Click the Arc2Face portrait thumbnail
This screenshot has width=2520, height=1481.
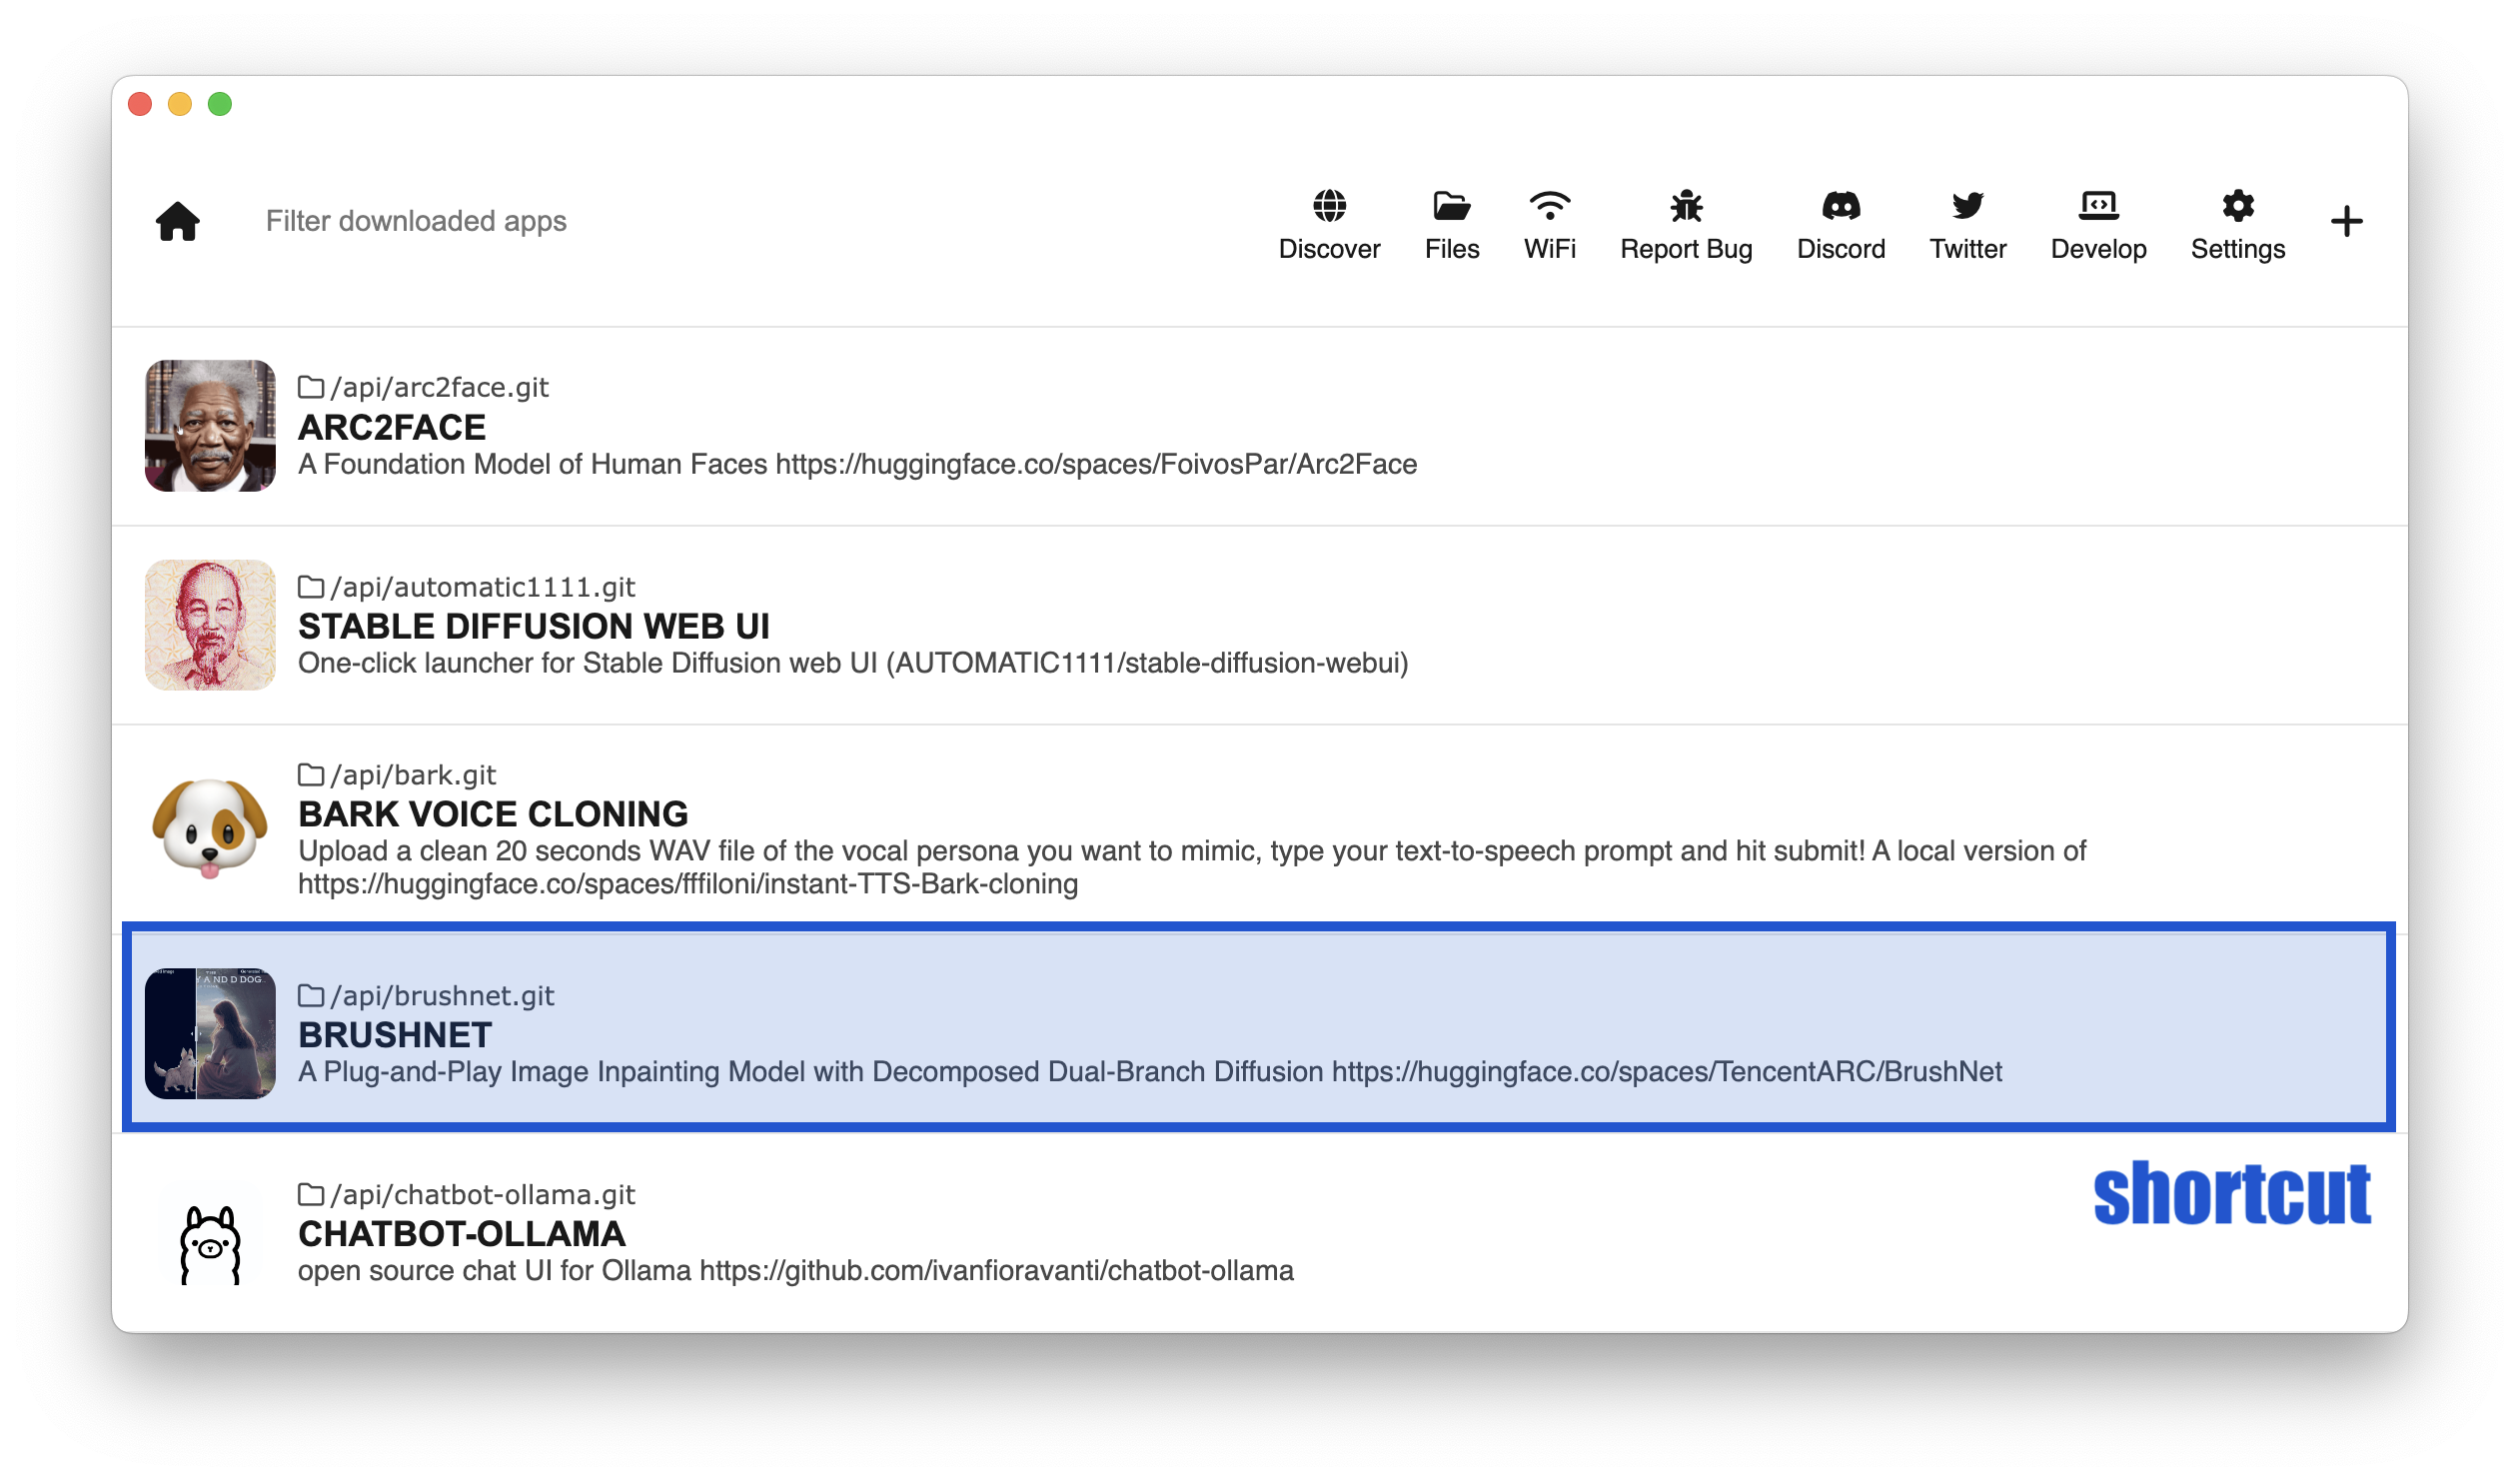[210, 426]
